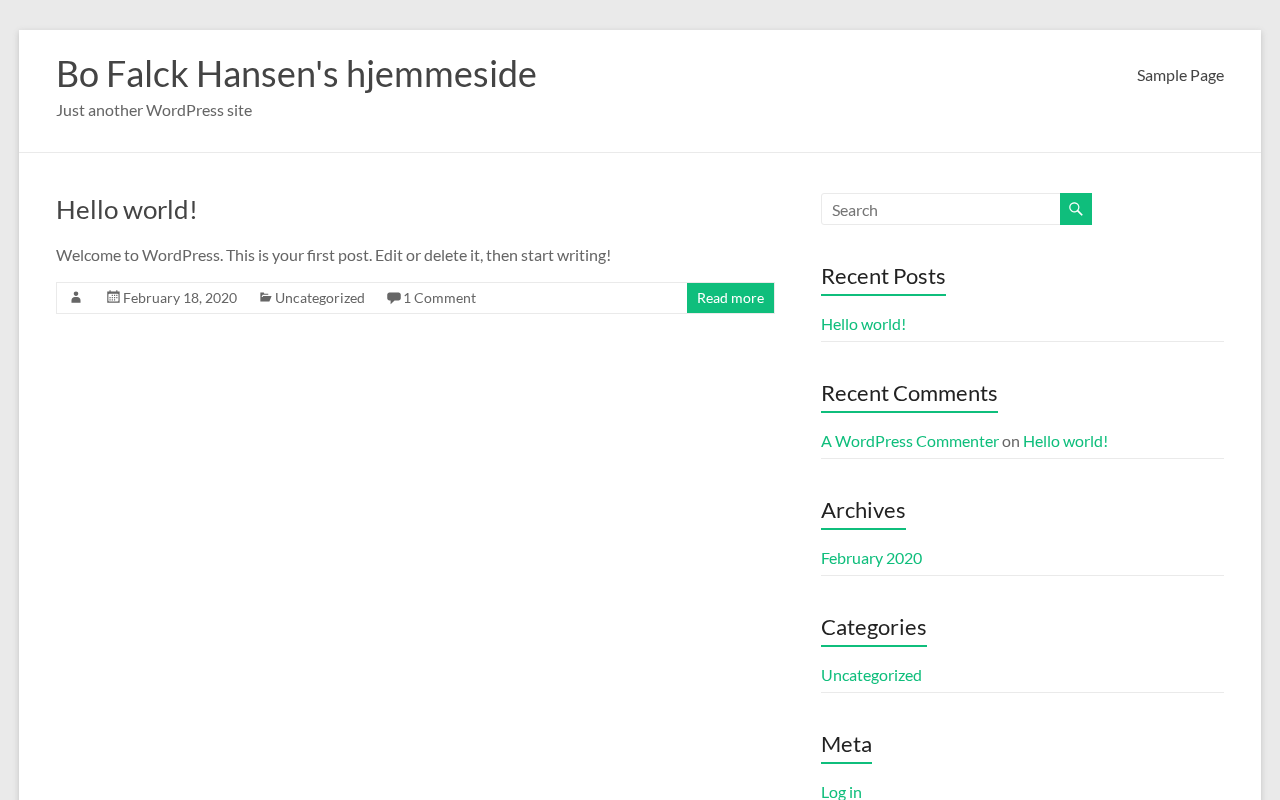Click the comment bubble icon
The width and height of the screenshot is (1280, 800).
394,297
